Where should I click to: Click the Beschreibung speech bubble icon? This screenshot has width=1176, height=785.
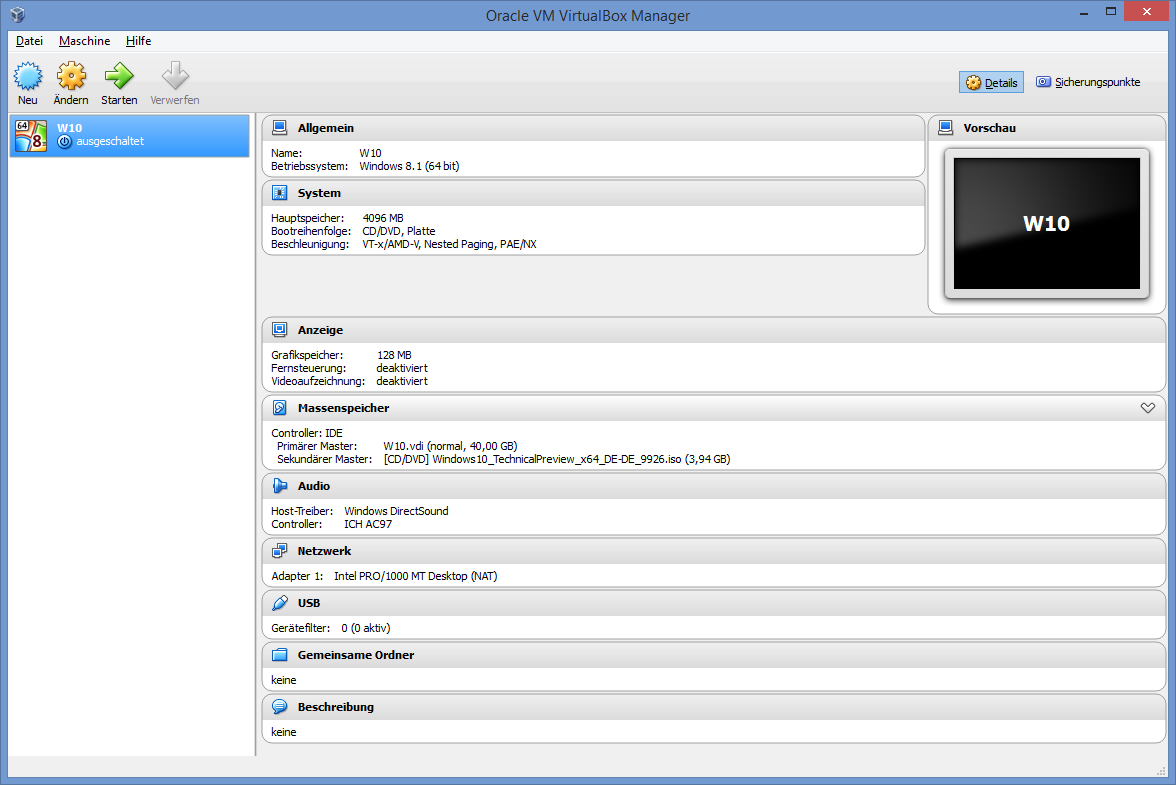[x=280, y=707]
